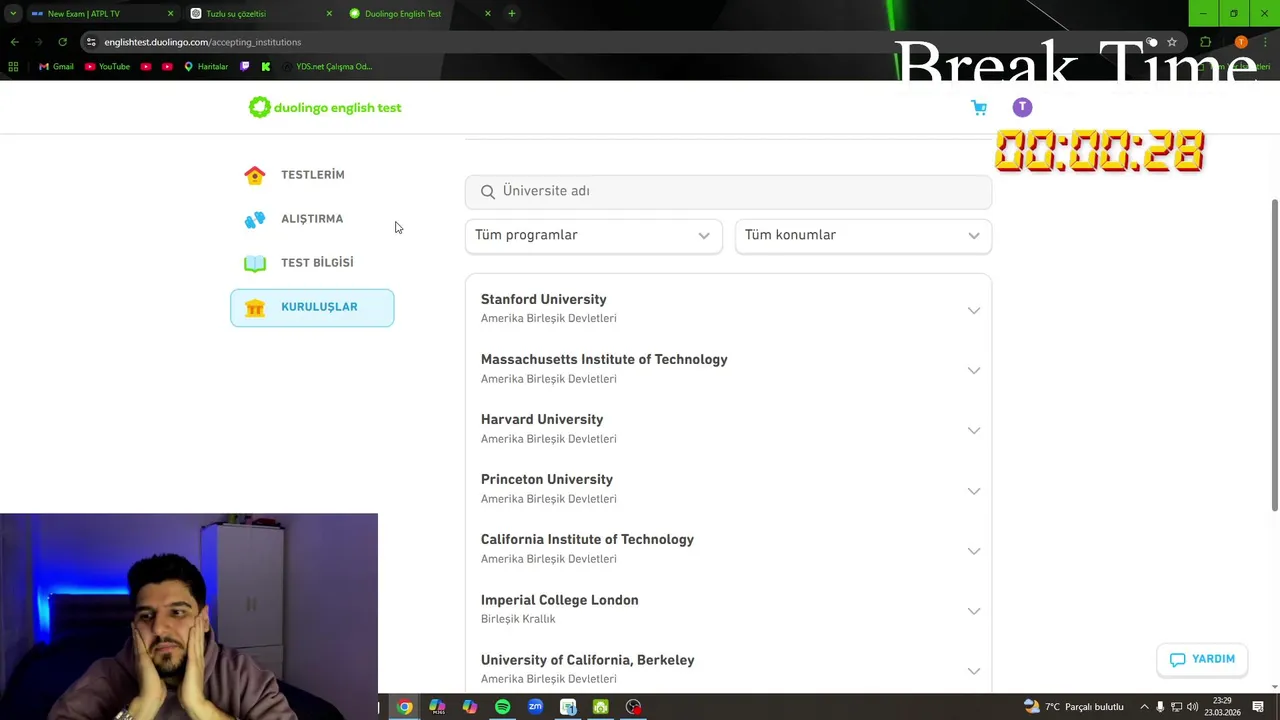
Task: Go to TESTLERİM section
Action: (312, 175)
